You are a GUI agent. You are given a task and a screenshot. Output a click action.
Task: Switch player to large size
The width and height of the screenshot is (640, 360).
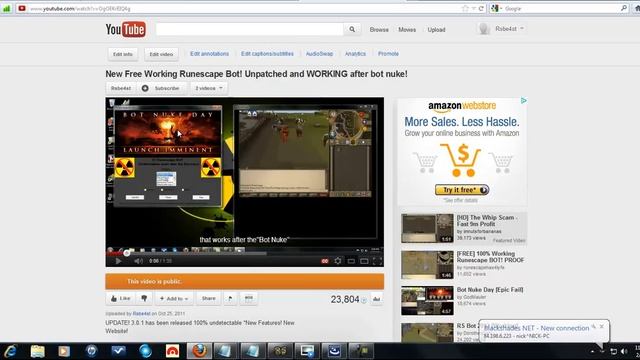(364, 261)
